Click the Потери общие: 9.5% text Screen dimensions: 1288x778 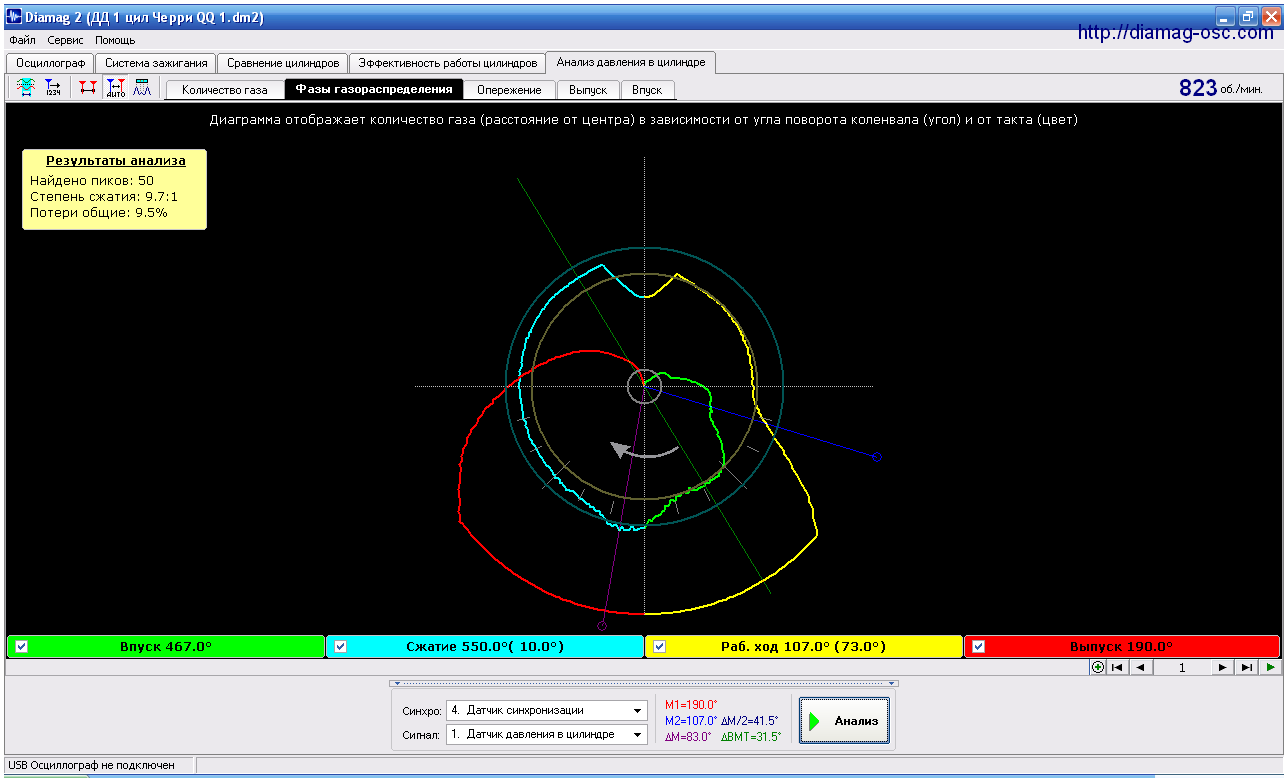(99, 212)
